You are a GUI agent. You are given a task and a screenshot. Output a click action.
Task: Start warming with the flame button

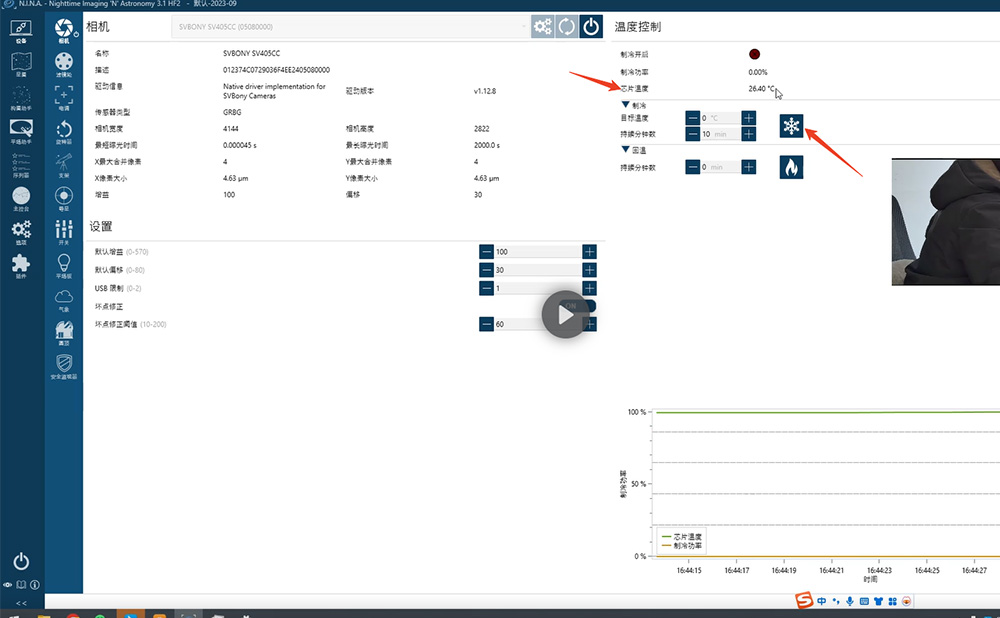click(x=792, y=167)
